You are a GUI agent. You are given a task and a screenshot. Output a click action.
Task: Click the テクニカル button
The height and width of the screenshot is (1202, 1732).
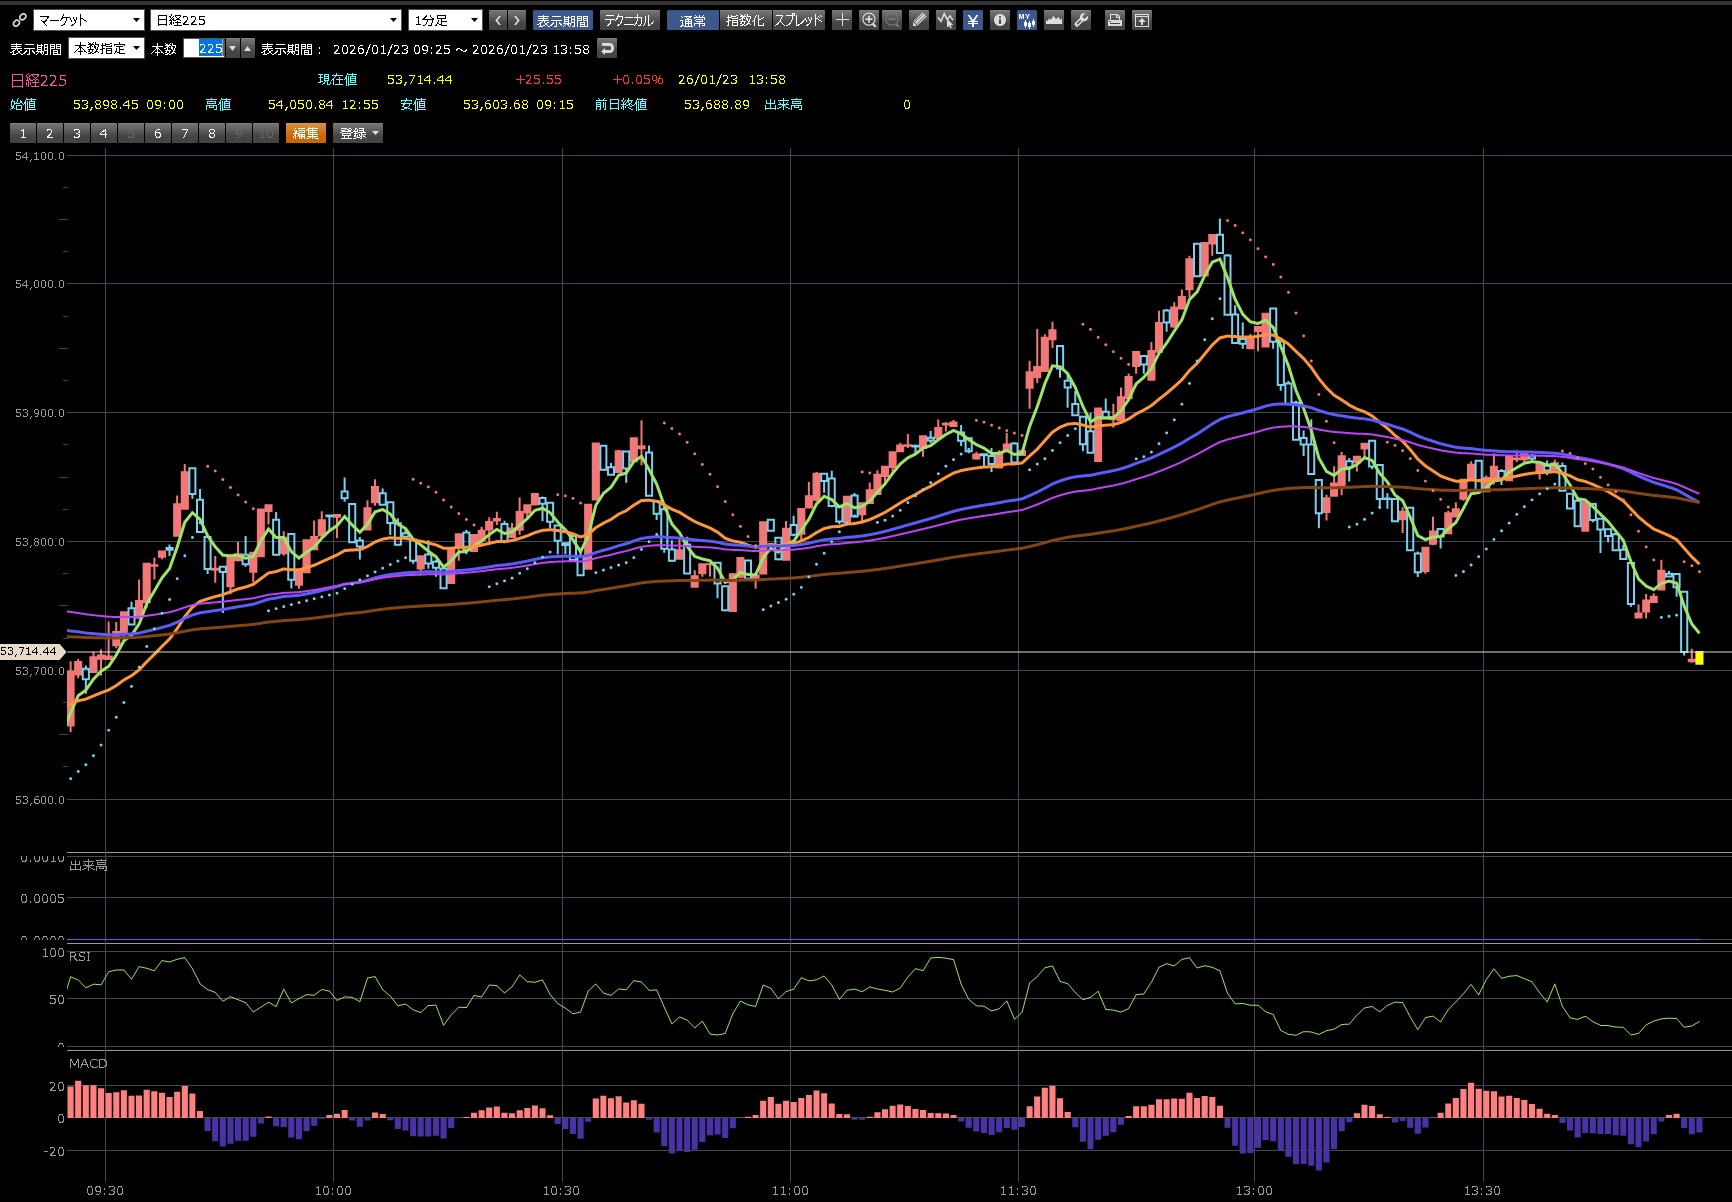pyautogui.click(x=628, y=20)
